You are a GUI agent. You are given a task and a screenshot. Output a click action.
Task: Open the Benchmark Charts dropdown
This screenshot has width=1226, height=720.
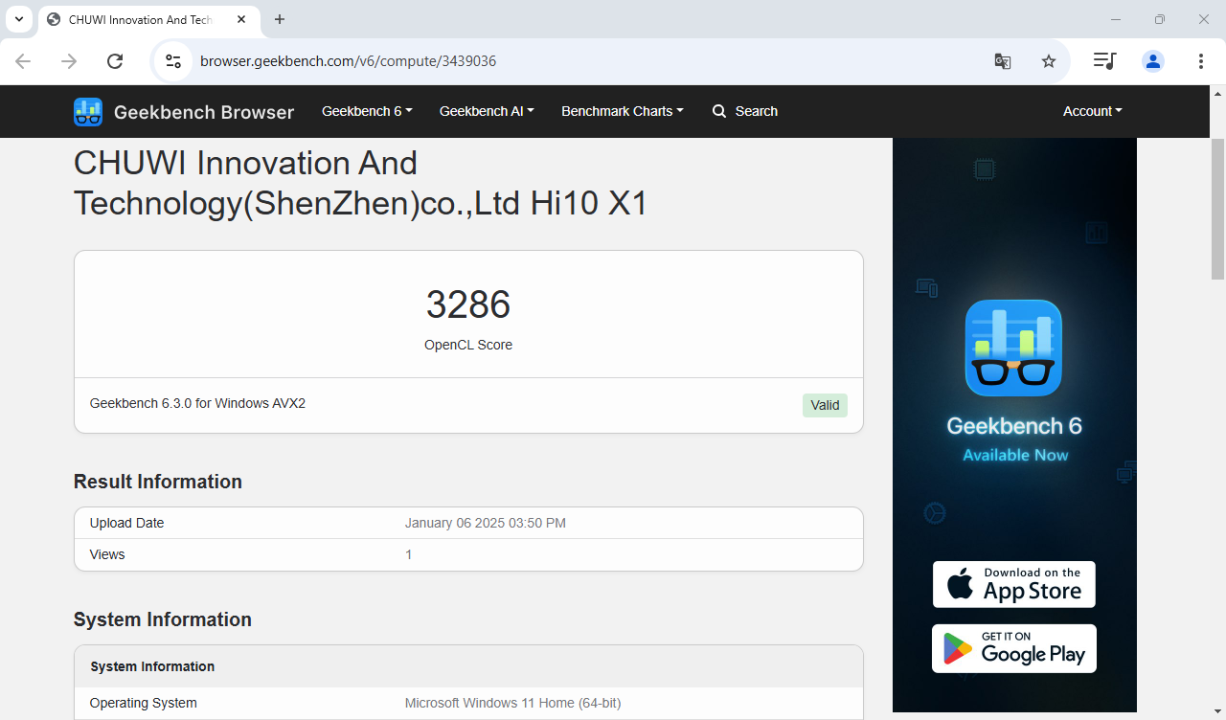point(622,111)
